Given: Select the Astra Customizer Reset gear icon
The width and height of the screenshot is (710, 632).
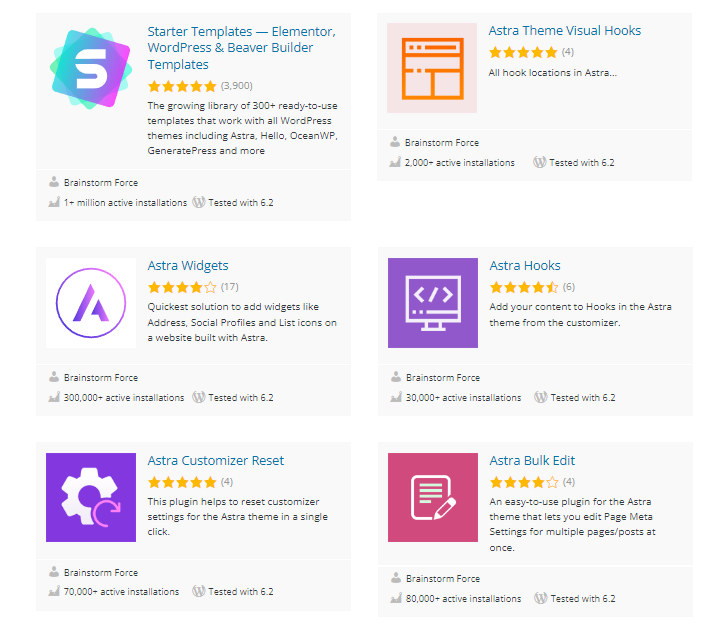Looking at the screenshot, I should (x=91, y=497).
